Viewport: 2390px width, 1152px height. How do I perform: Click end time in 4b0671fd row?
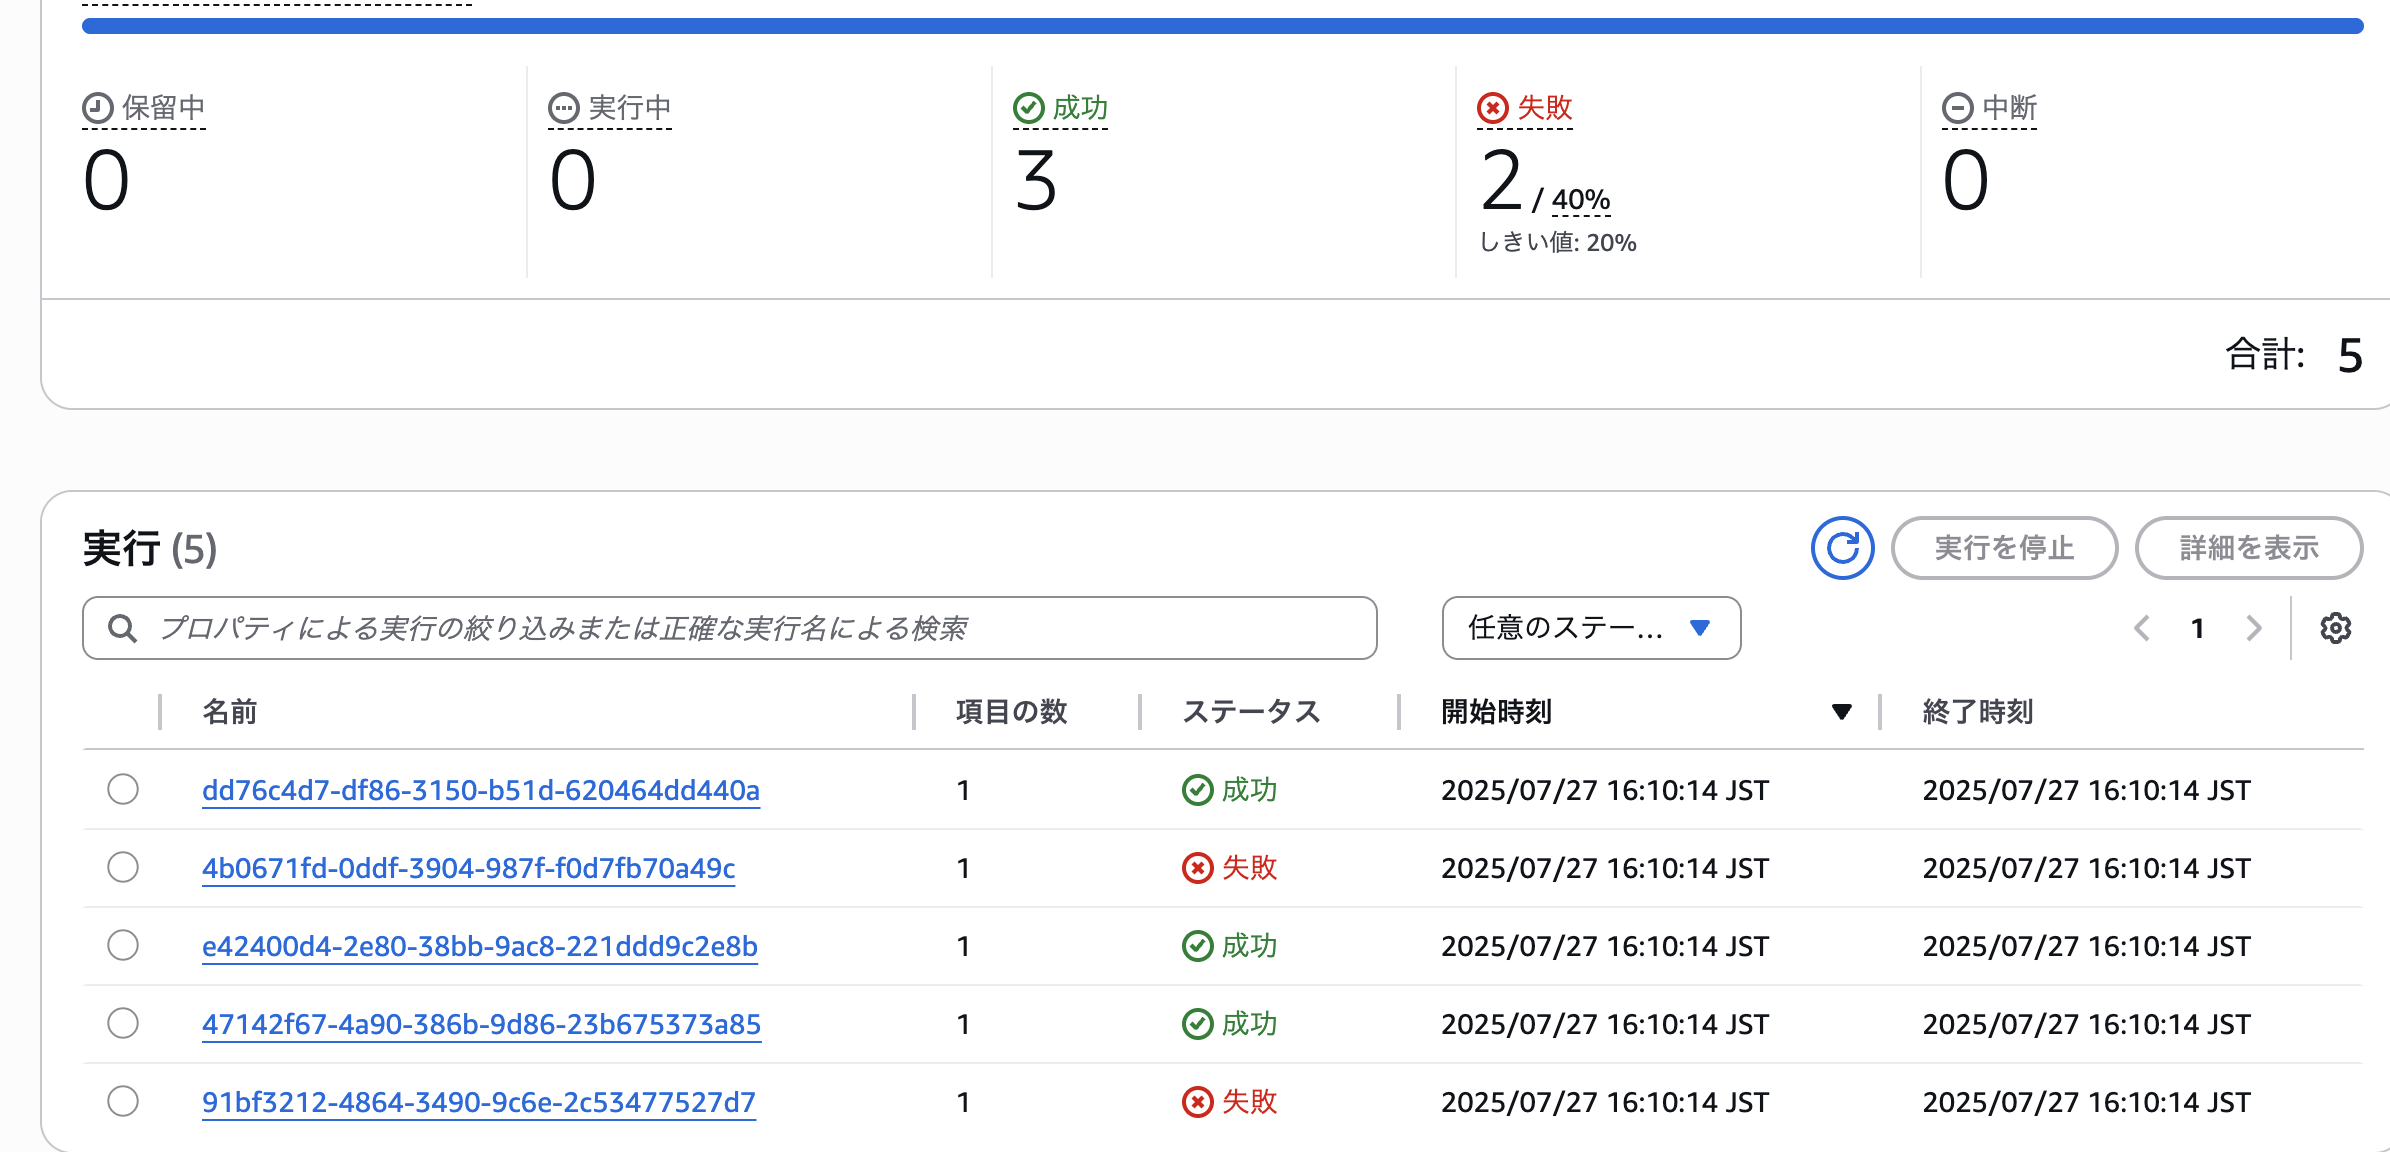[2086, 868]
